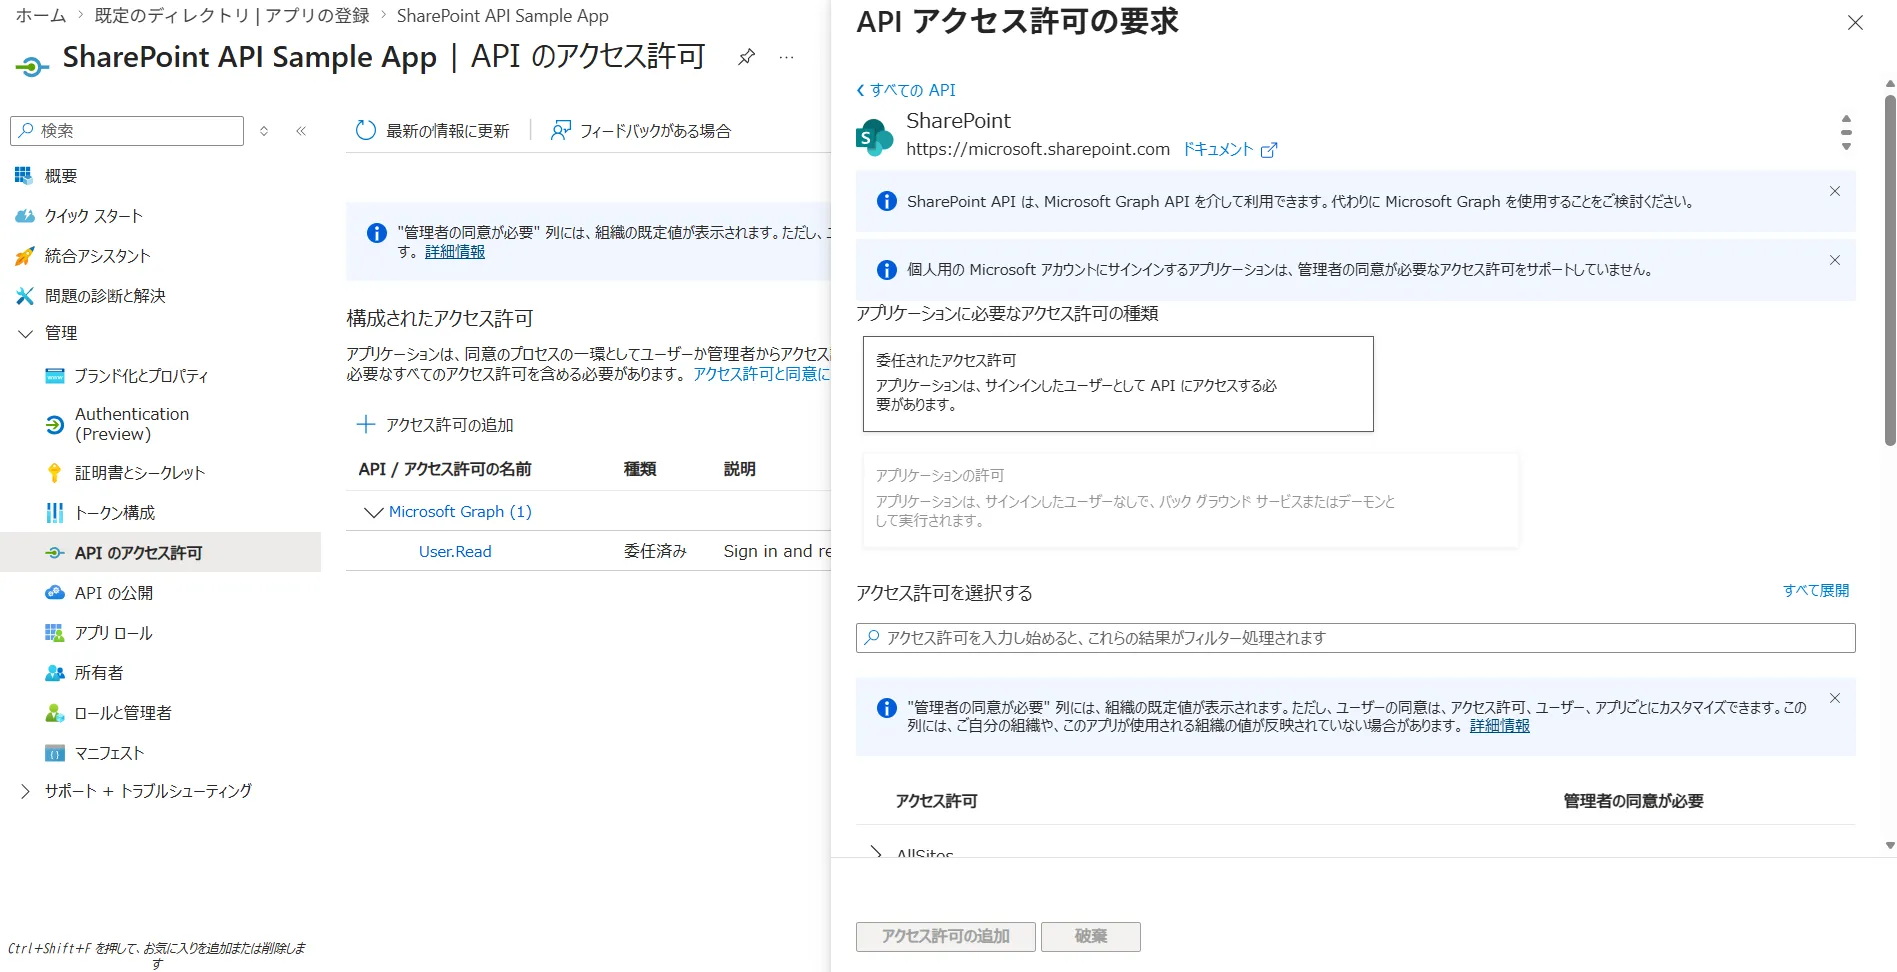Dismiss the Microsoft Graph suggestion info banner
Screen dimensions: 1897x972
[1835, 191]
